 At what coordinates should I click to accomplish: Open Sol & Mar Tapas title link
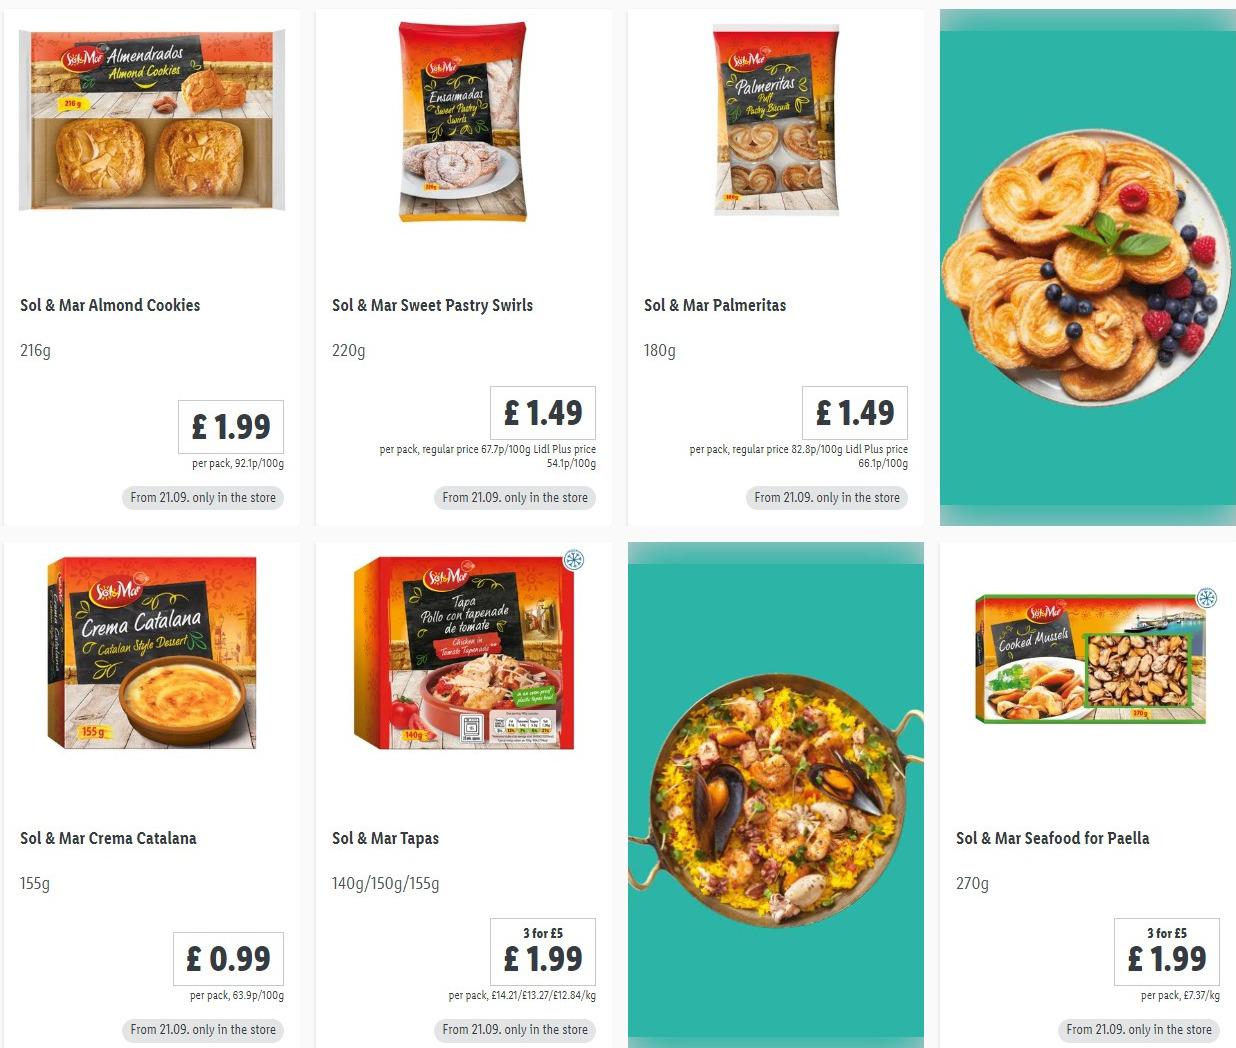385,838
